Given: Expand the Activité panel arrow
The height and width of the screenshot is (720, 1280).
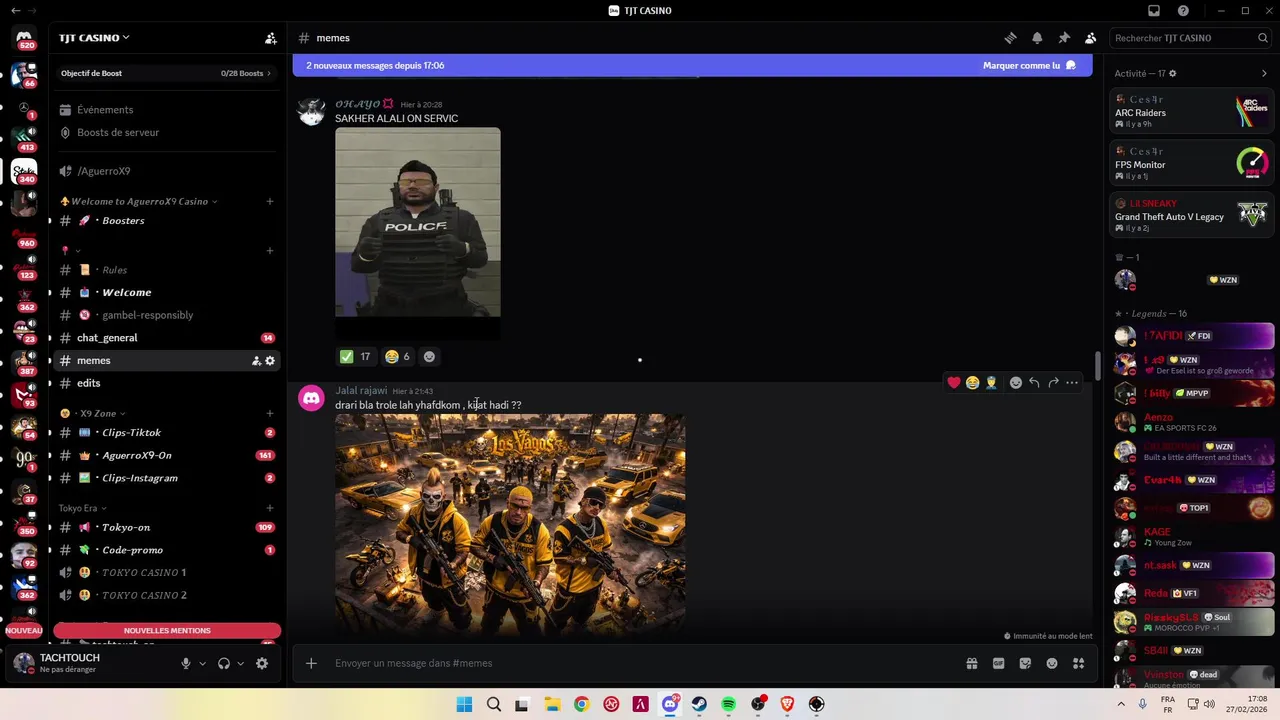Looking at the screenshot, I should tap(1264, 73).
